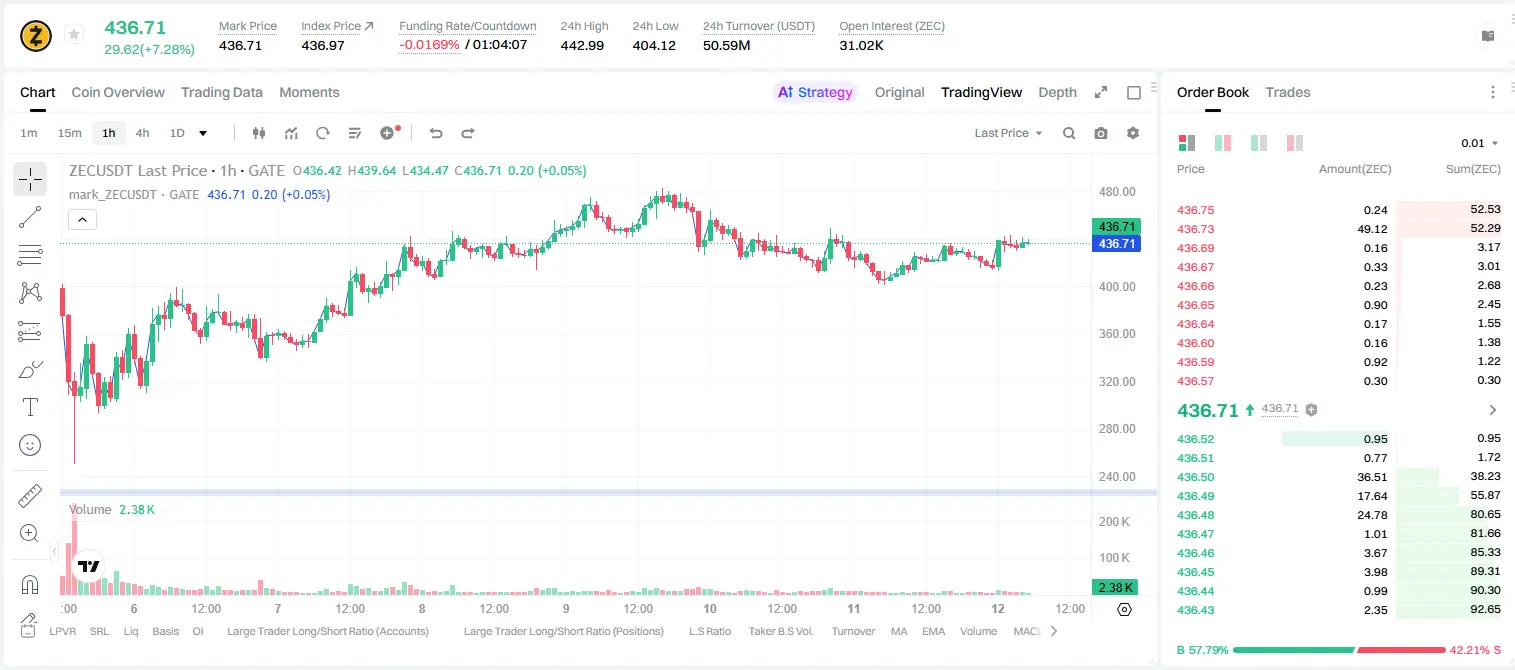Screen dimensions: 1515x670
Task: Click bid price 436.50 row
Action: (x=1339, y=477)
